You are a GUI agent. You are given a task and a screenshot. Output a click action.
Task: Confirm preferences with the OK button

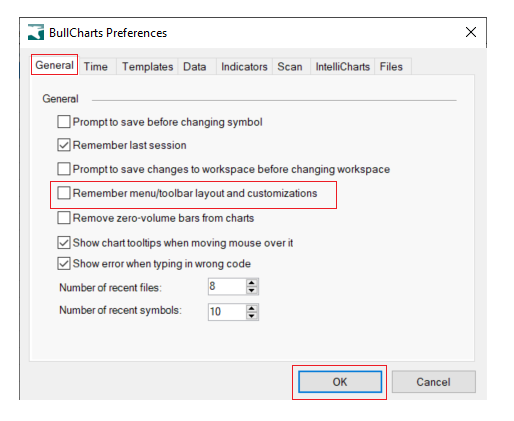[340, 382]
